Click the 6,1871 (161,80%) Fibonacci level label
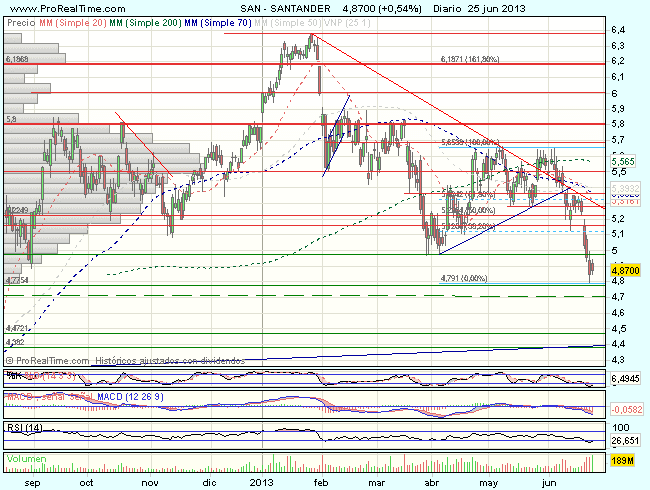650x490 pixels. (x=471, y=59)
